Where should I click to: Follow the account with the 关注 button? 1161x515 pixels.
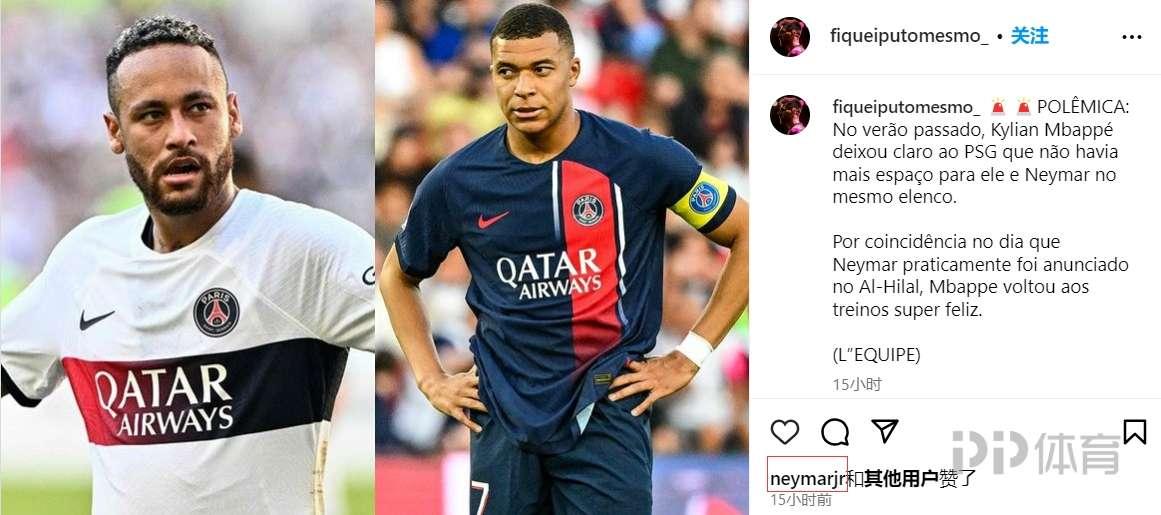point(1030,36)
